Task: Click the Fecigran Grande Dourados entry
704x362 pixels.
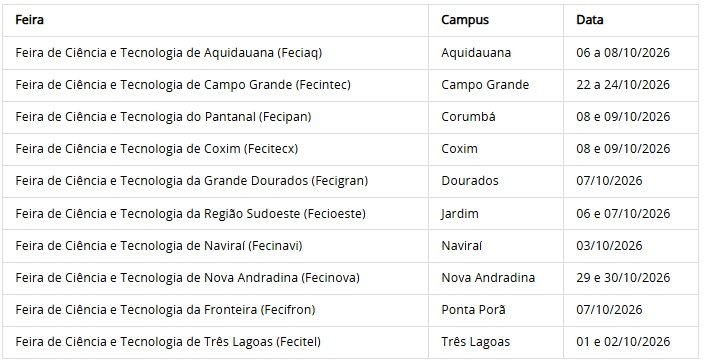Action: click(192, 181)
